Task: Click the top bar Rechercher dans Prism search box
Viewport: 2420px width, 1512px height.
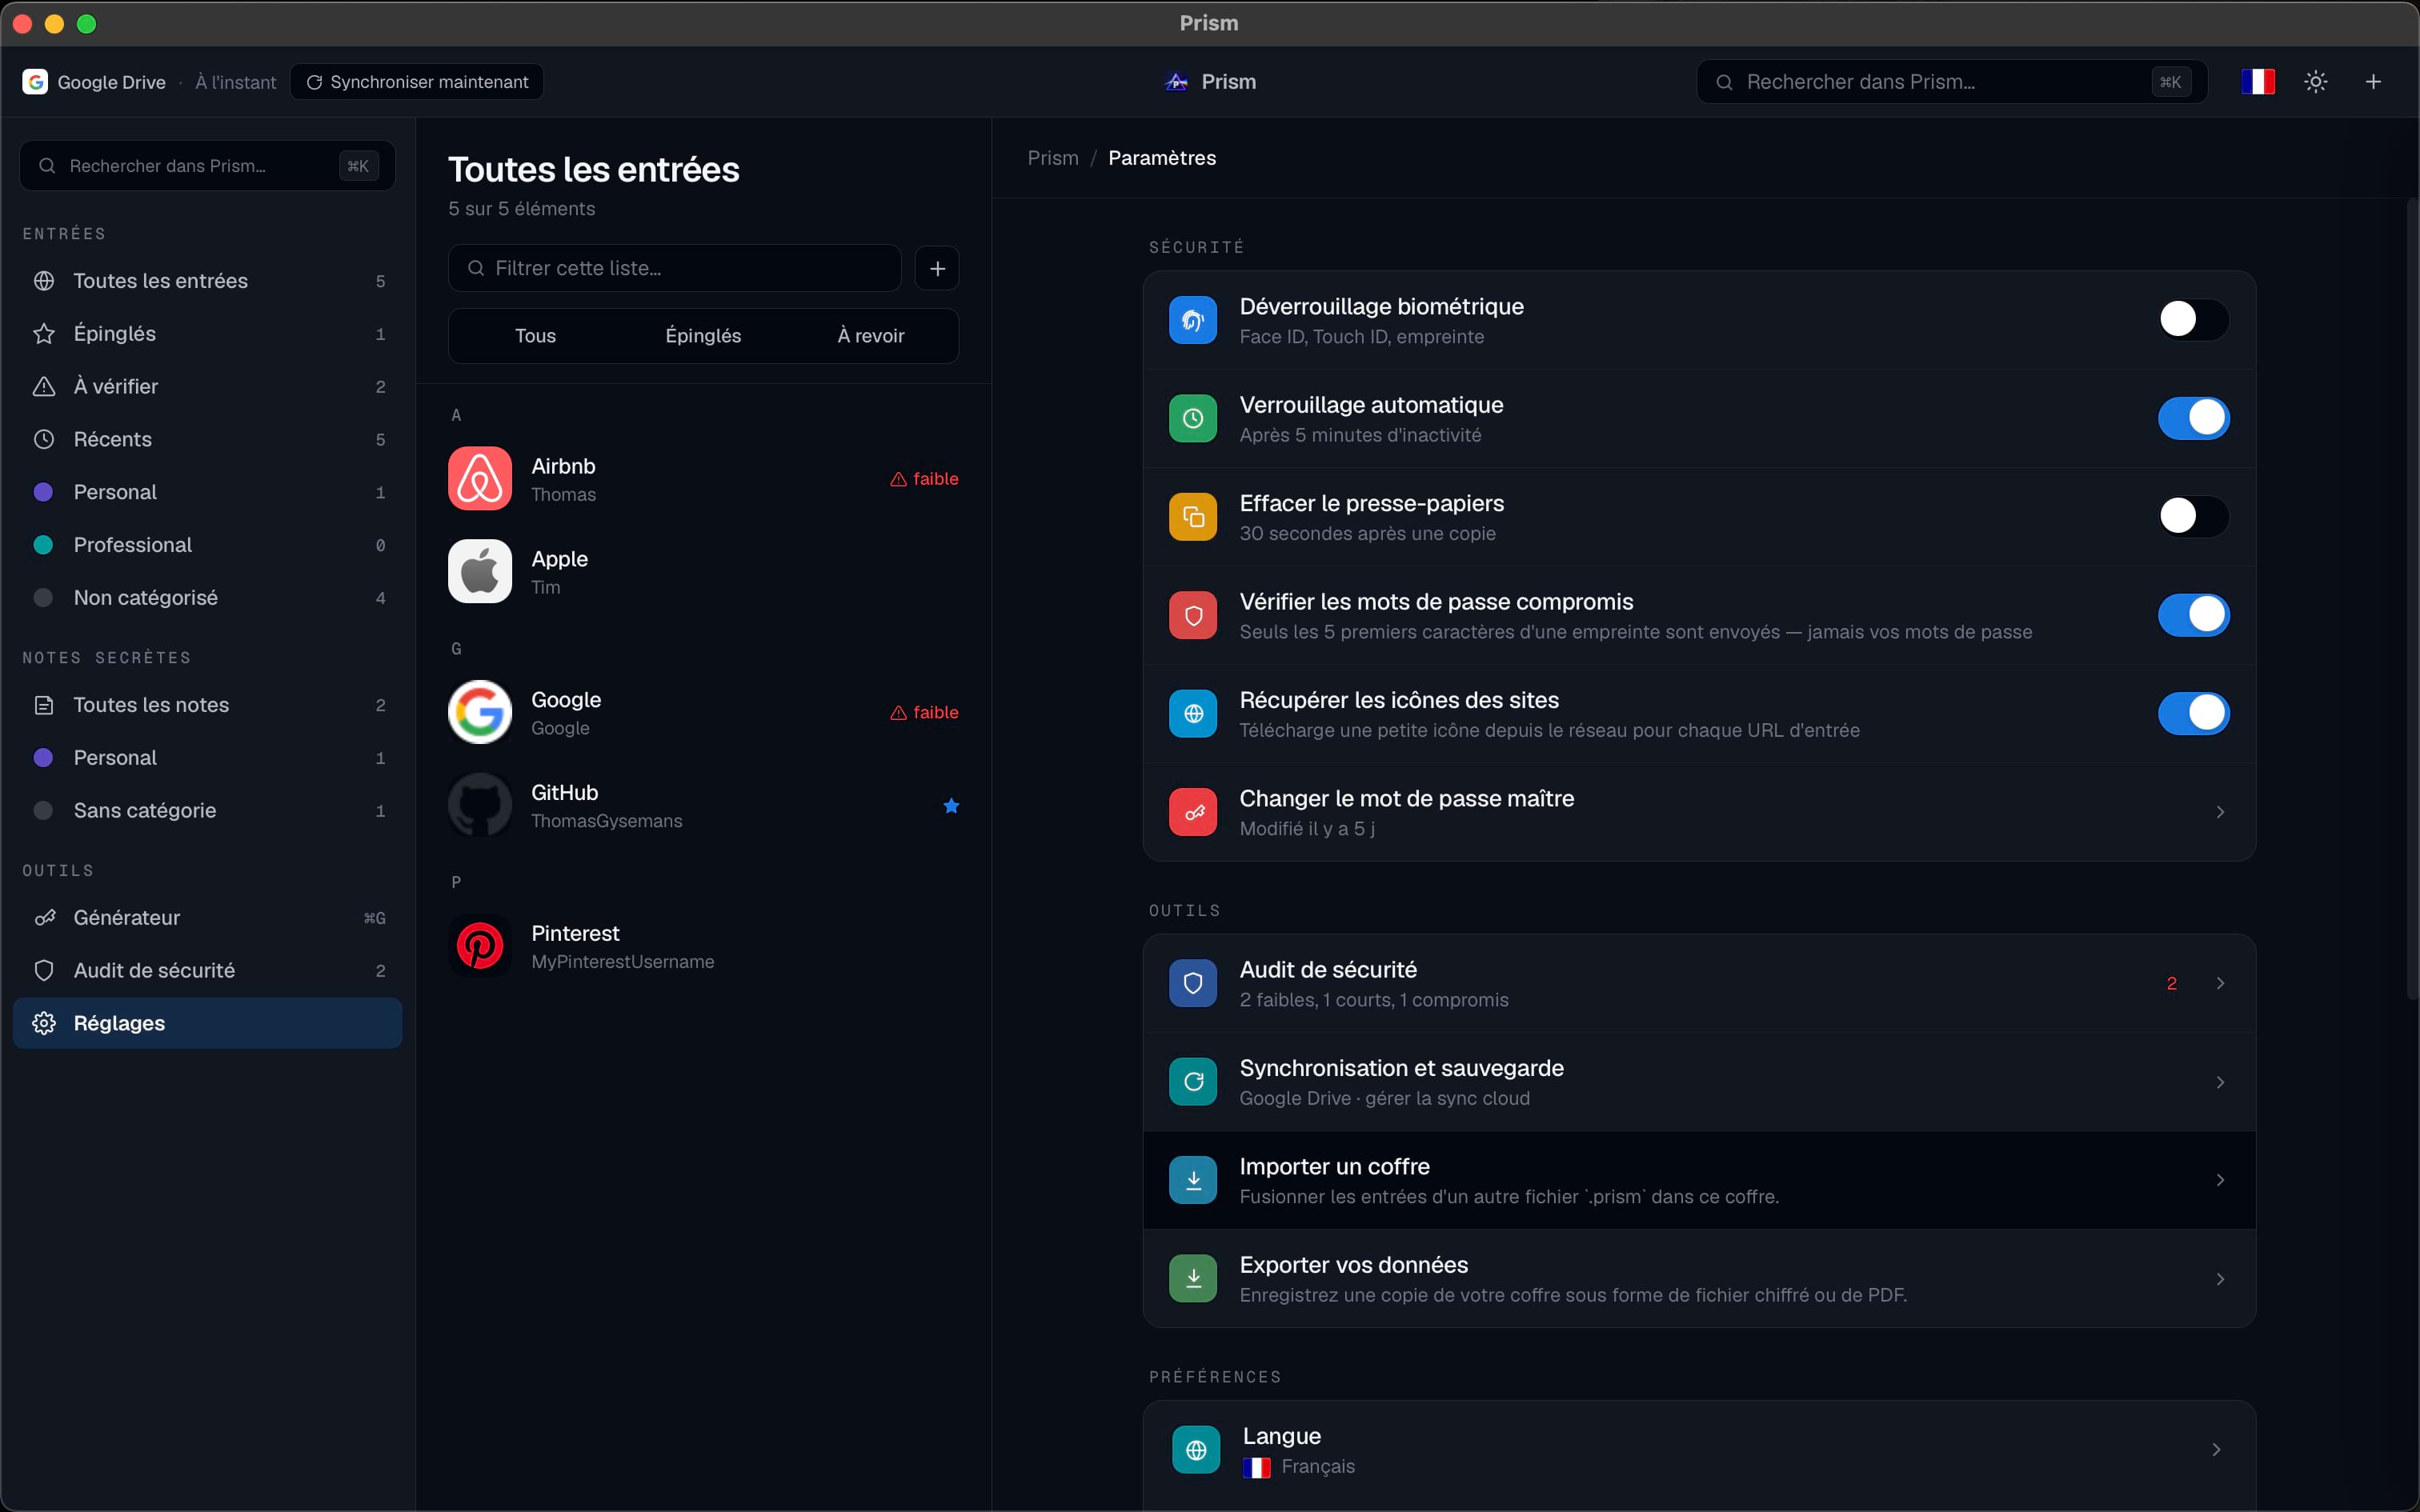Action: pyautogui.click(x=1952, y=82)
